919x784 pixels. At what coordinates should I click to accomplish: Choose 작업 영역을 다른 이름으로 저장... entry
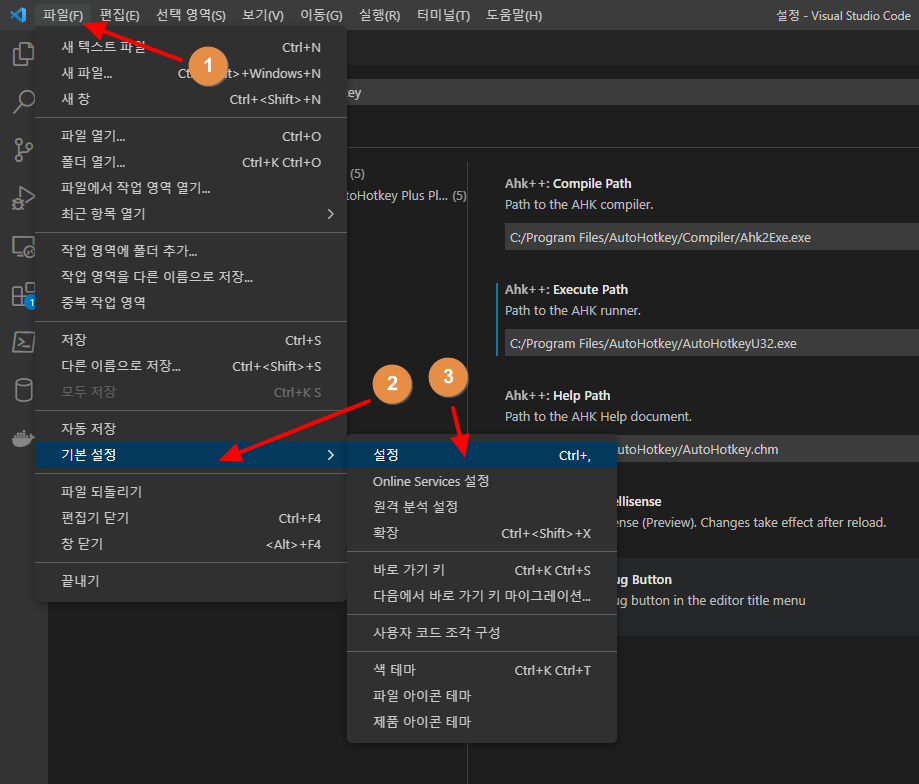pos(191,277)
